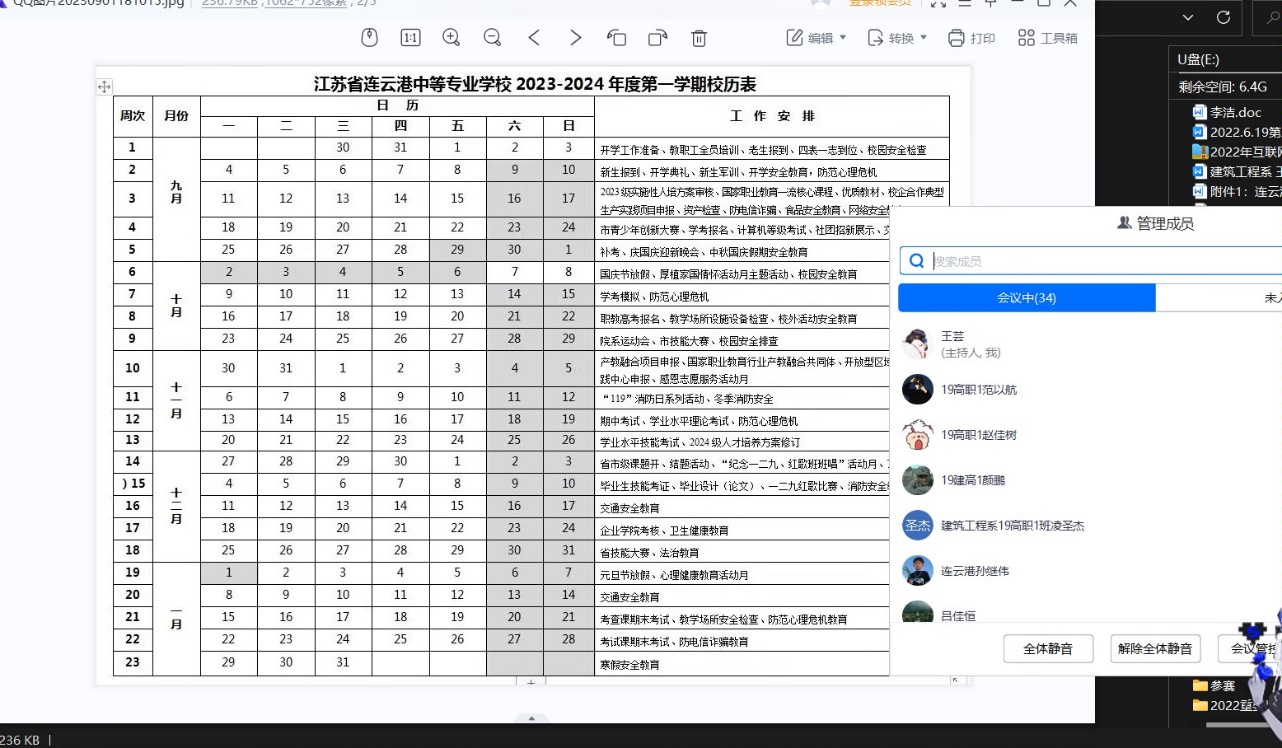Click the avatar of 王芸

917,344
